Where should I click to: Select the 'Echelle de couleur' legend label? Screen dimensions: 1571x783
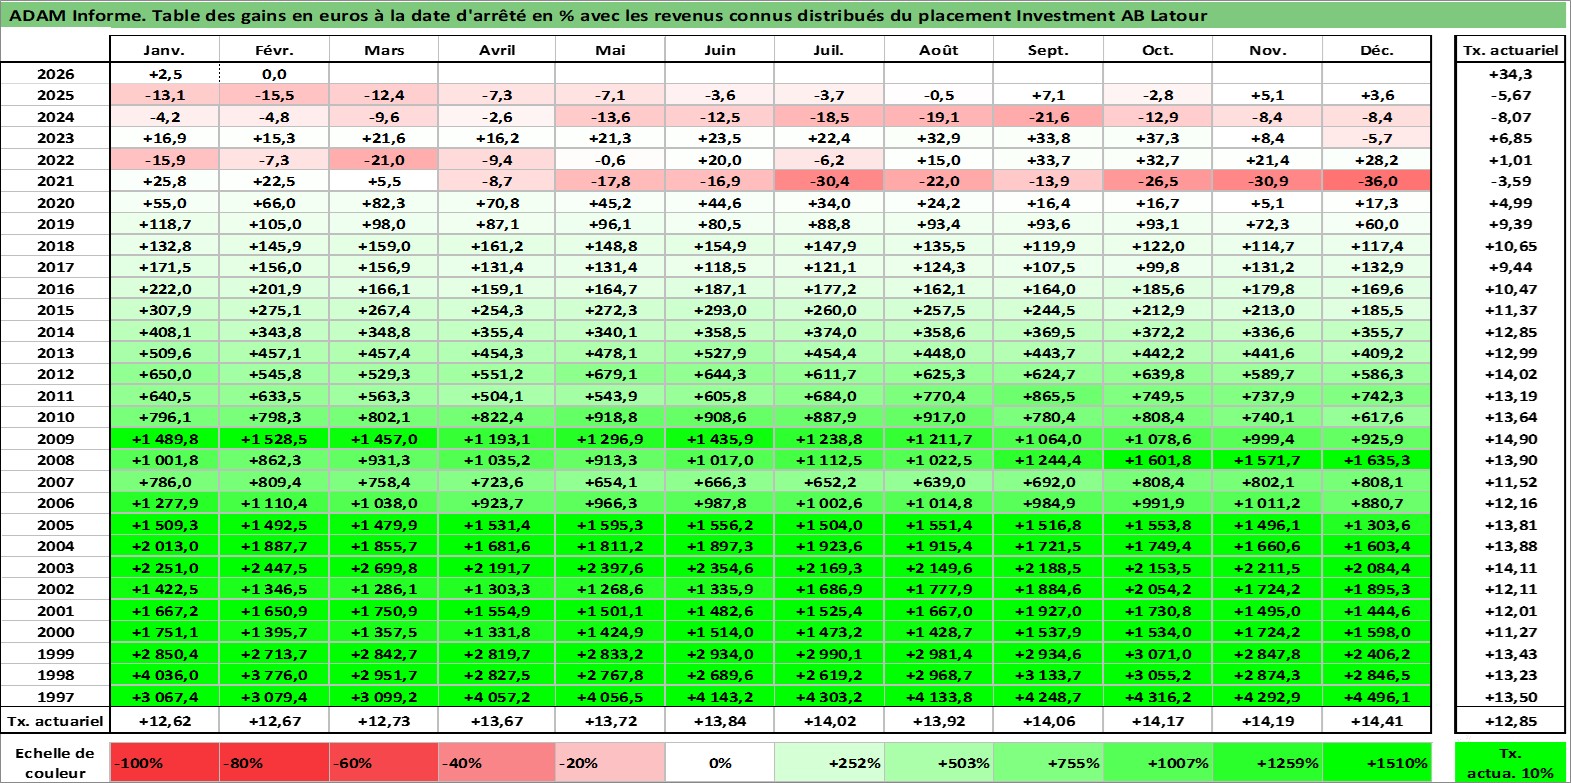(56, 762)
